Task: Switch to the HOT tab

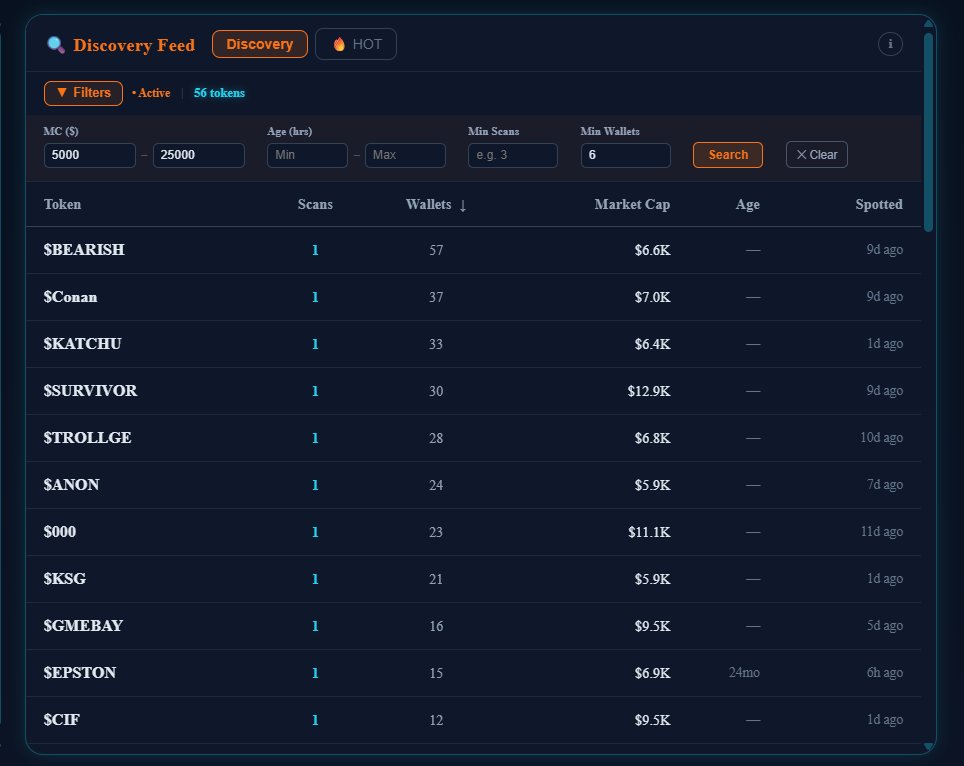Action: click(356, 44)
